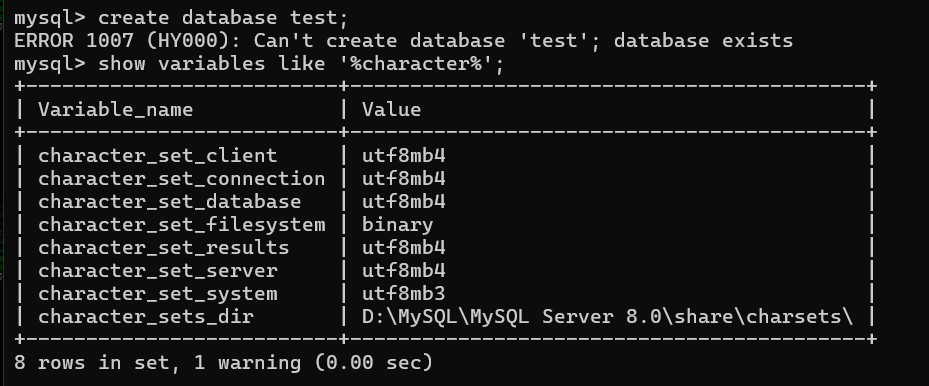
Task: Click the '1 warning (0.00 sec)' text
Action: 313,362
